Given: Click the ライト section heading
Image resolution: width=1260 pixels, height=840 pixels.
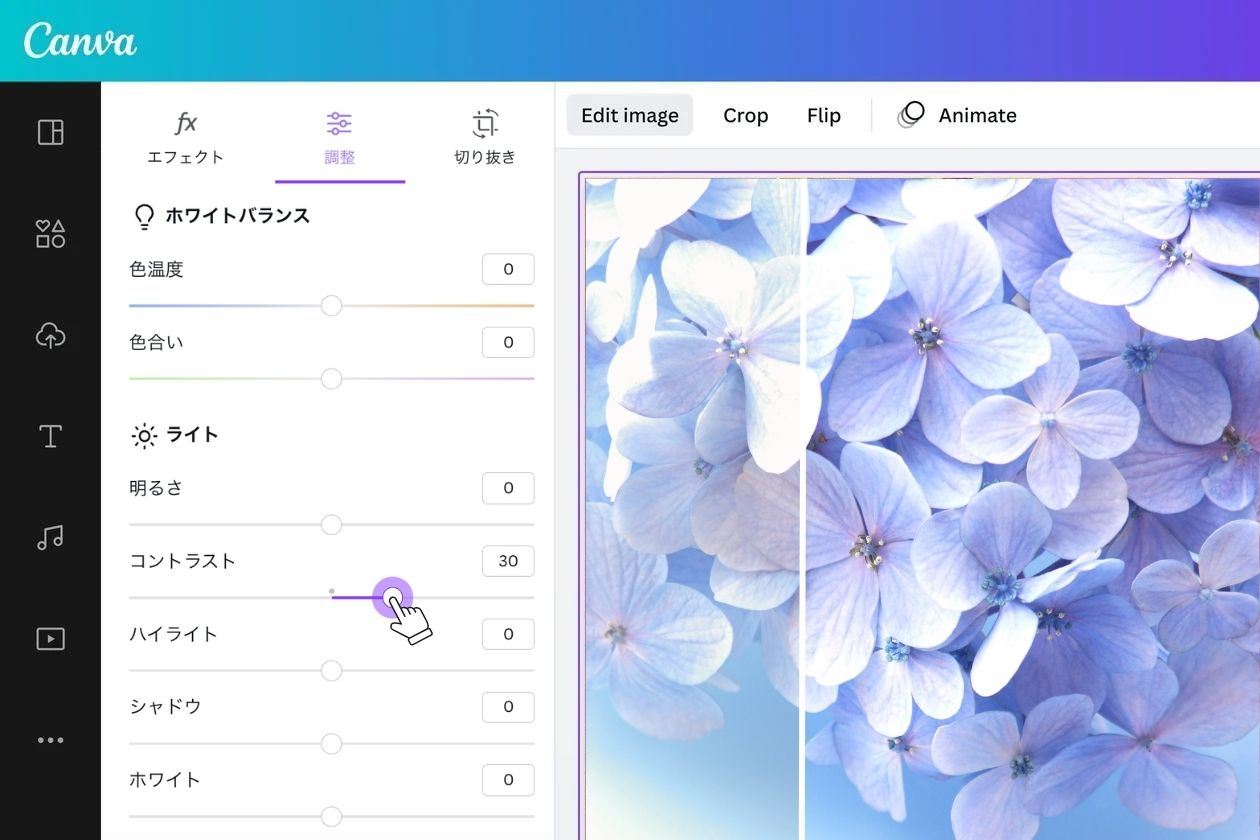Looking at the screenshot, I should (x=192, y=435).
